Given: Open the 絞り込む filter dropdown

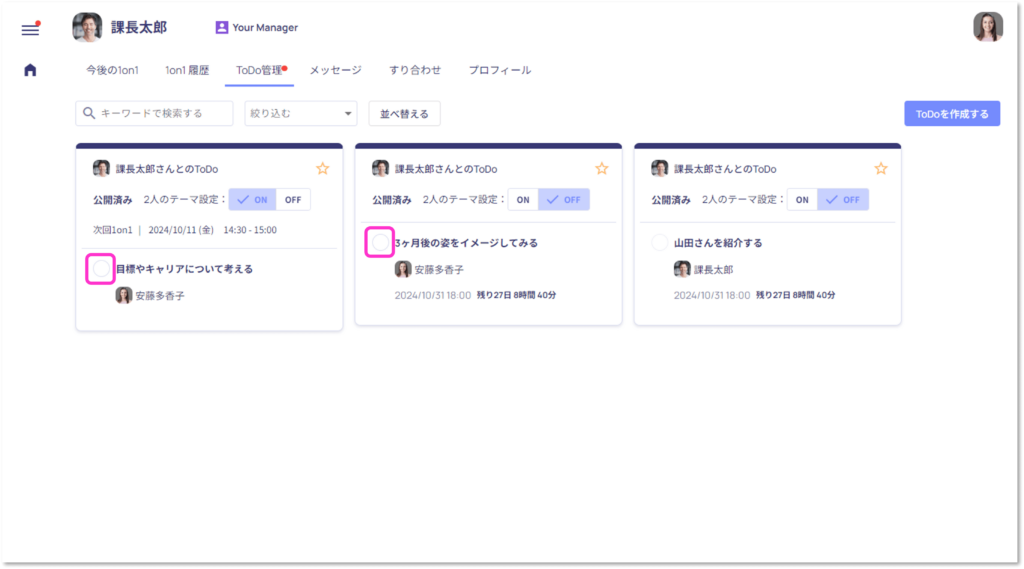Looking at the screenshot, I should [x=300, y=114].
